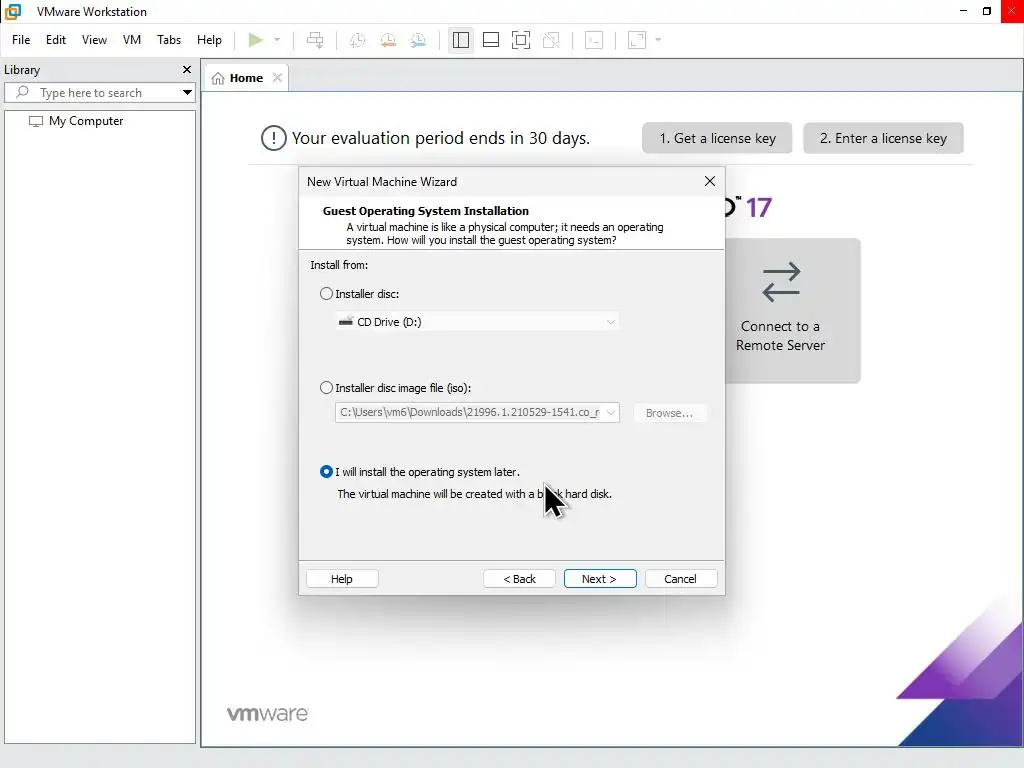
Task: Click the Revert to Snapshot toolbar icon
Action: pos(388,40)
